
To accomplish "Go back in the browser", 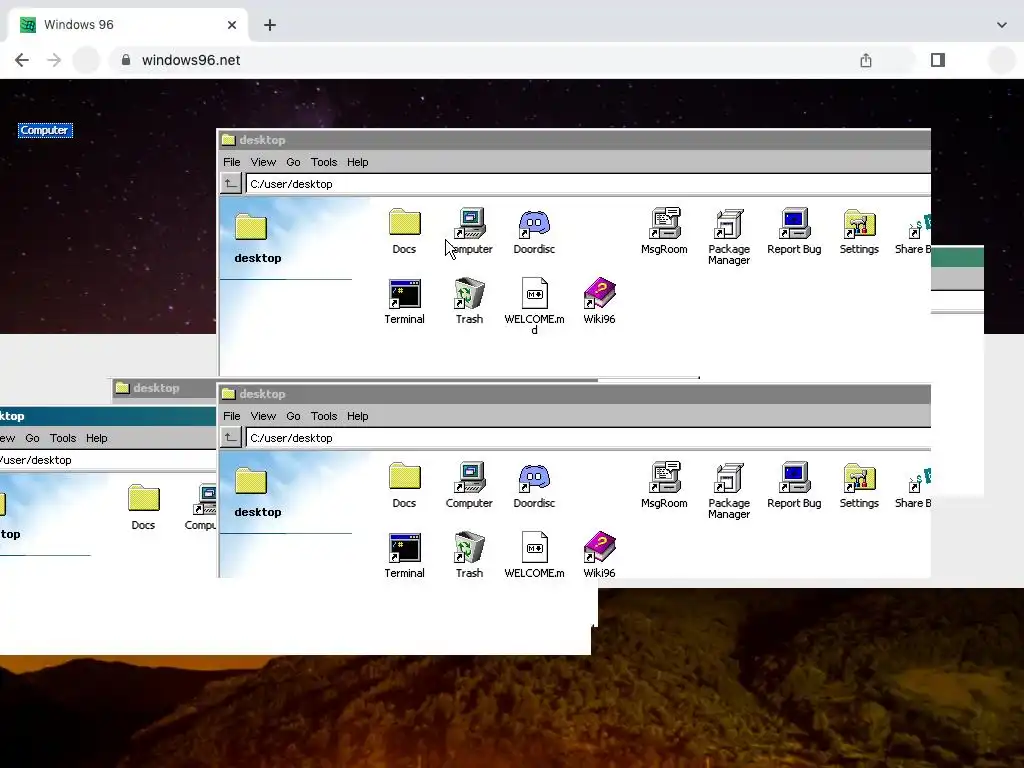I will tap(22, 60).
